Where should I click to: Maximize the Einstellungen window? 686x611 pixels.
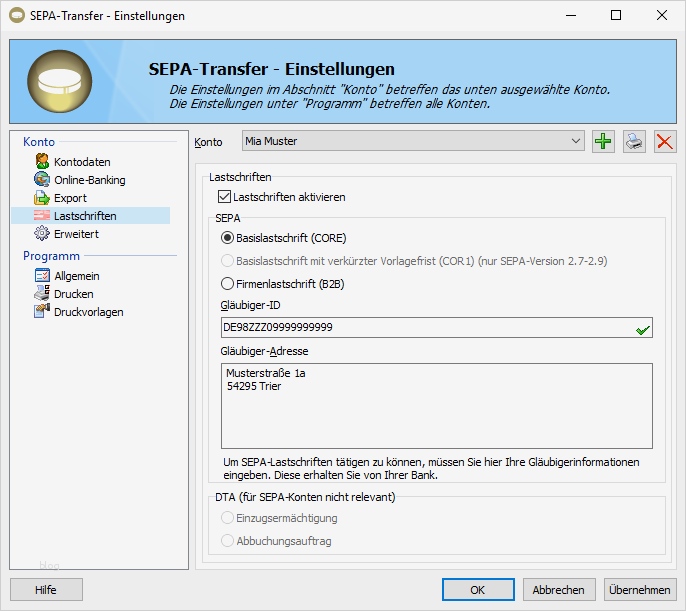click(616, 15)
